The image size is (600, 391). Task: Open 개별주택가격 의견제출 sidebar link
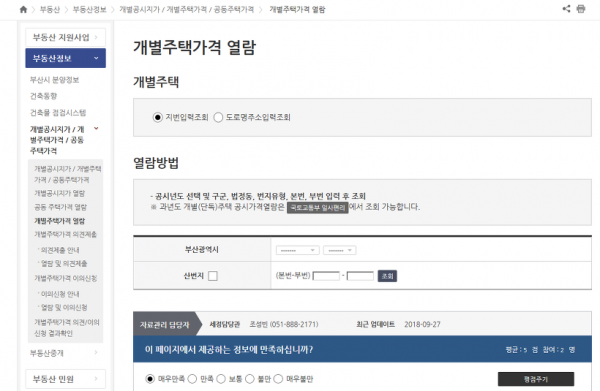pos(65,234)
